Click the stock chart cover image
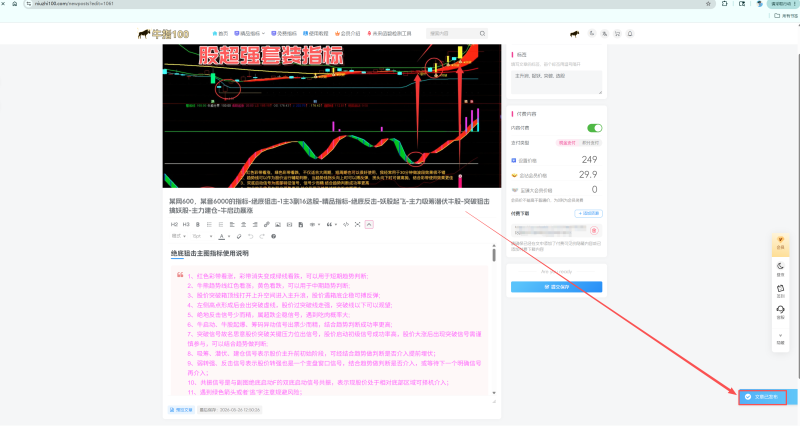 332,116
